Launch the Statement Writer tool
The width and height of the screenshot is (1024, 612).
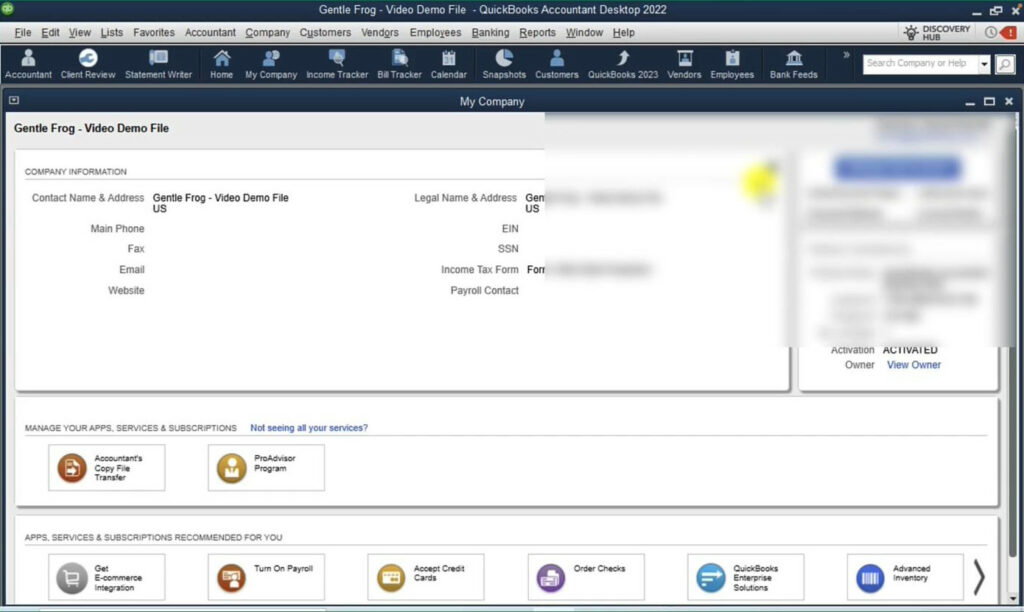(x=159, y=63)
